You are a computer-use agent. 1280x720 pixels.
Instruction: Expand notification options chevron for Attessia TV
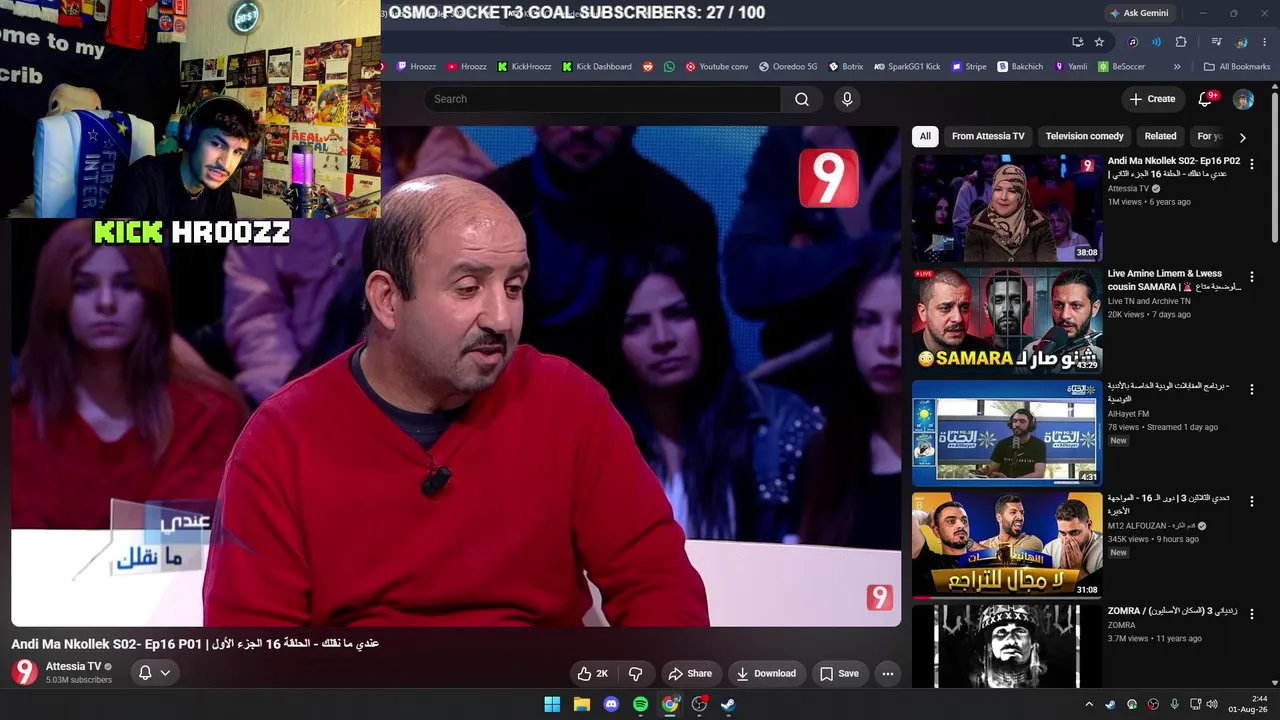click(165, 673)
